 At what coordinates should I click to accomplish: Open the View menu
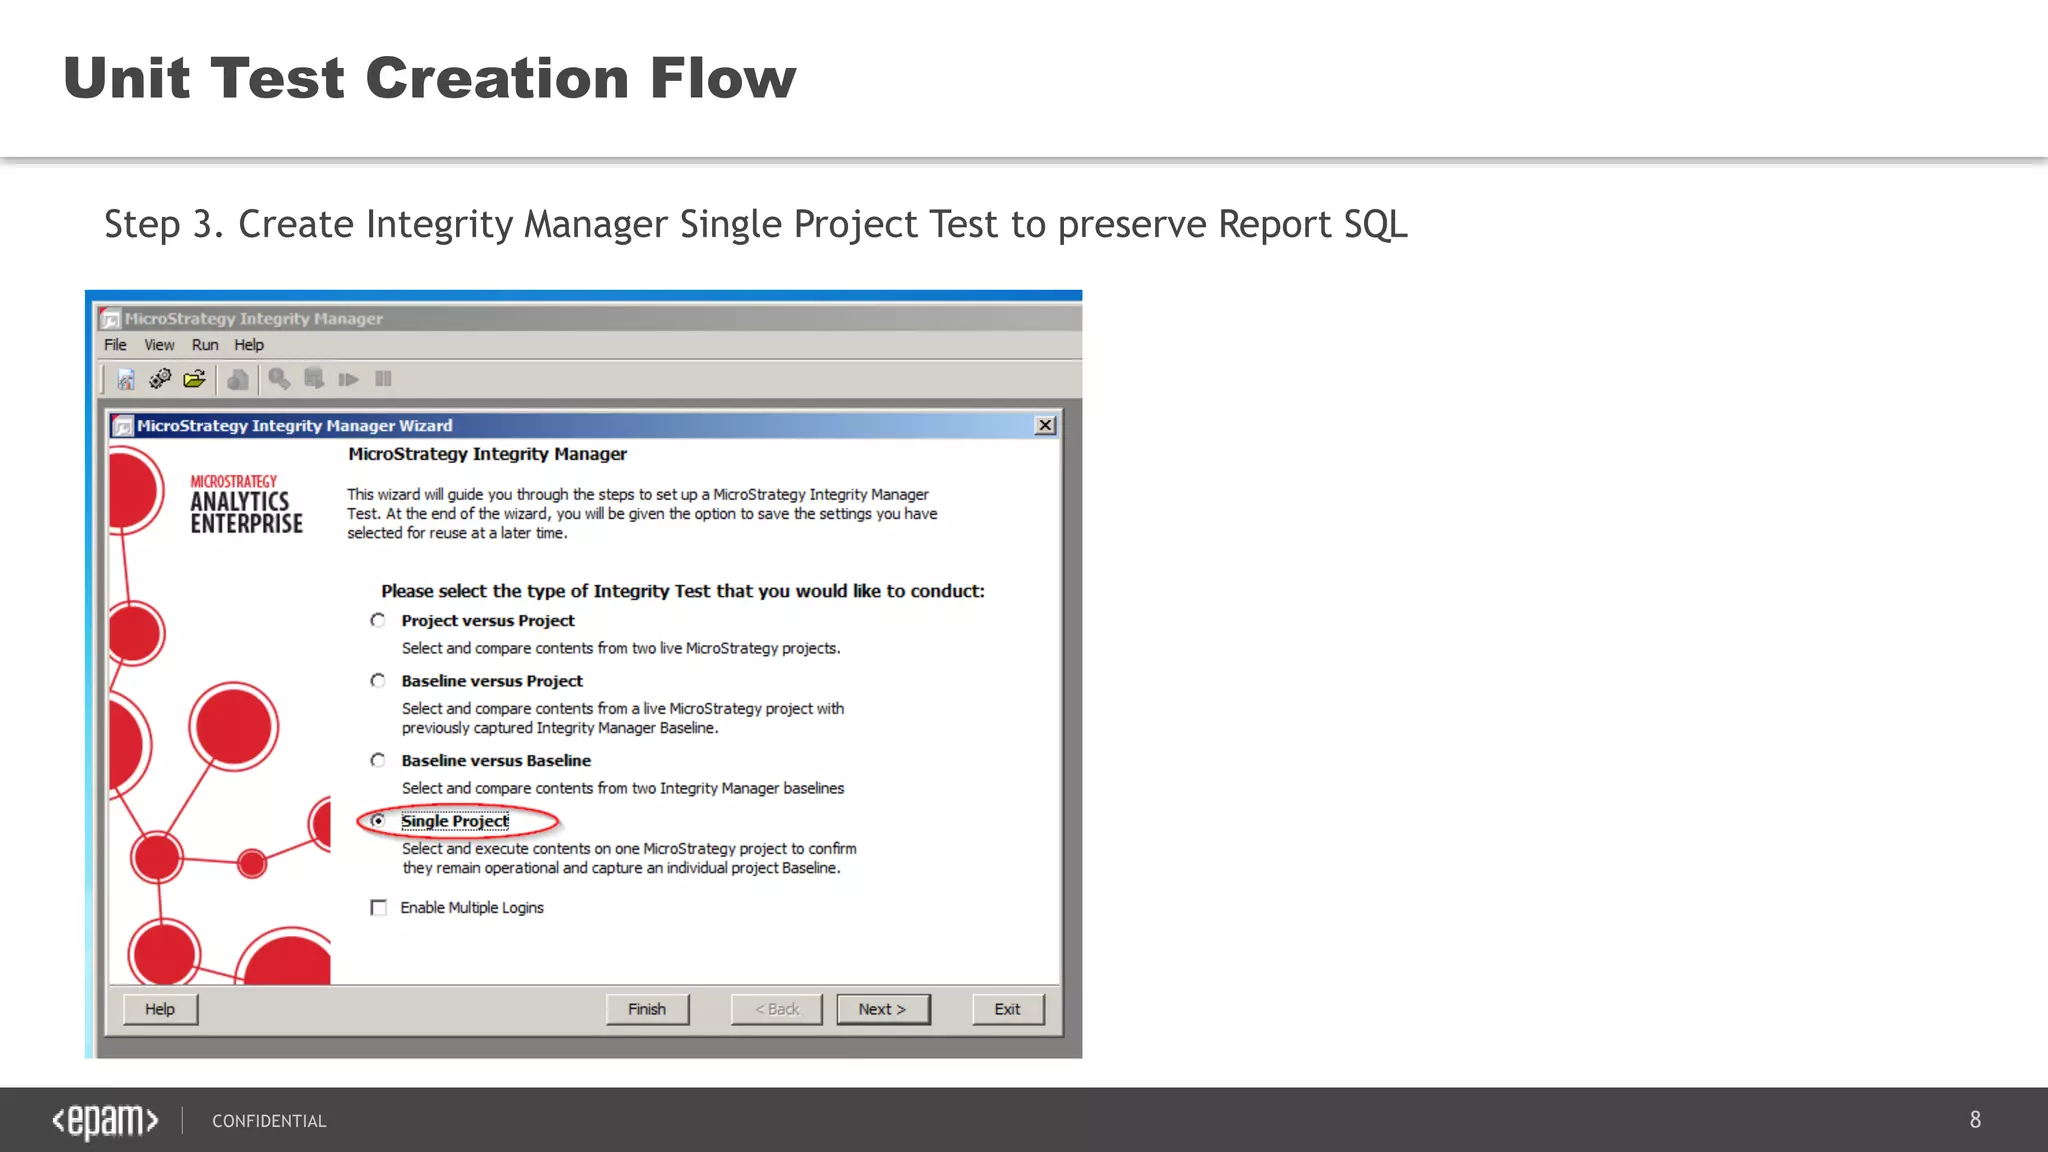pyautogui.click(x=159, y=345)
